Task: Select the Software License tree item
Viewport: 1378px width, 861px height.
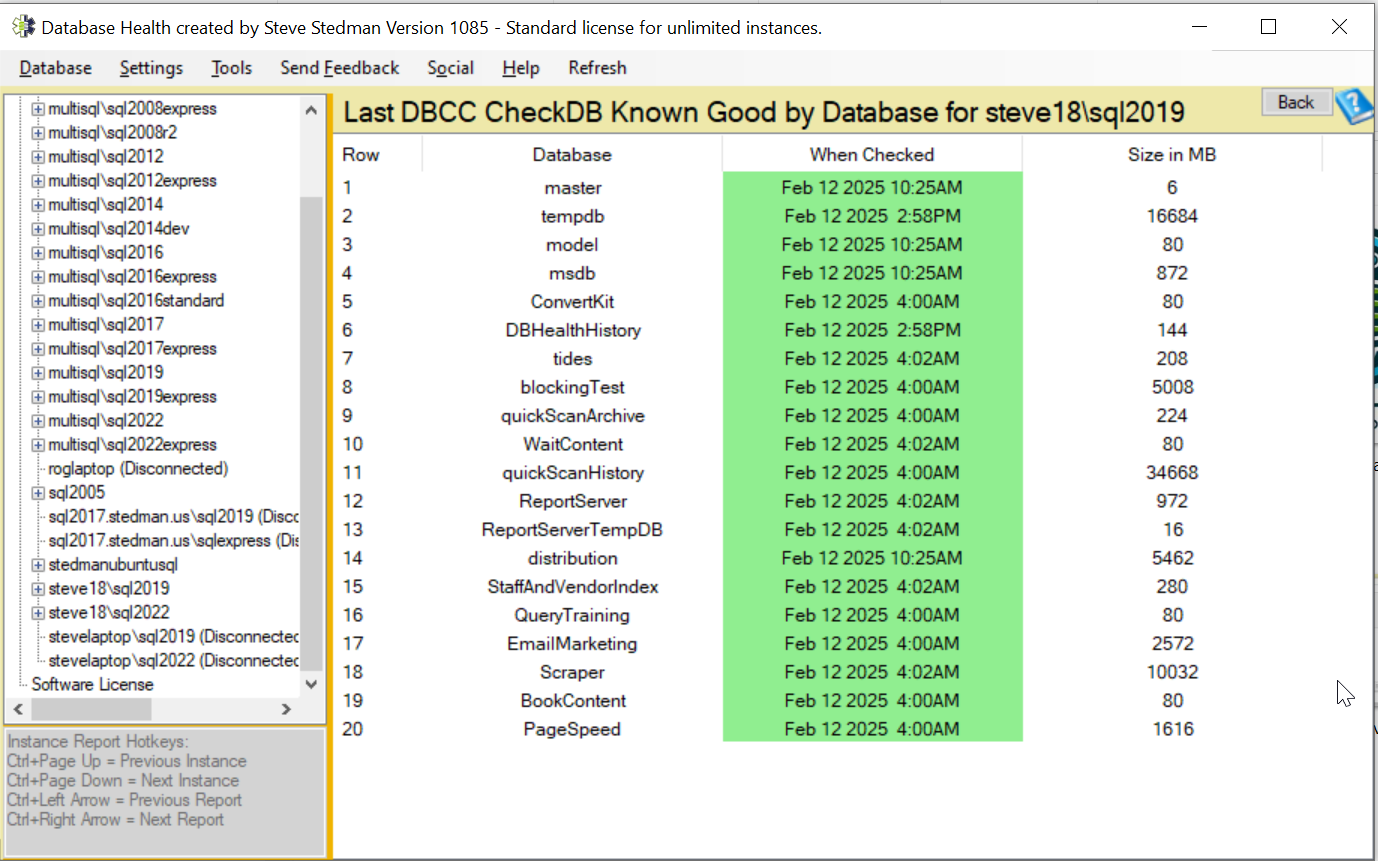Action: pos(93,685)
